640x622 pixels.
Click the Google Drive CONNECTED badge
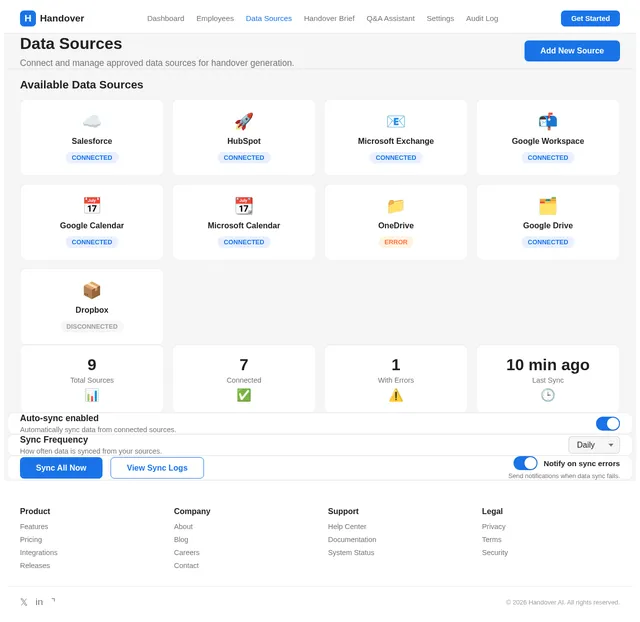tap(548, 242)
